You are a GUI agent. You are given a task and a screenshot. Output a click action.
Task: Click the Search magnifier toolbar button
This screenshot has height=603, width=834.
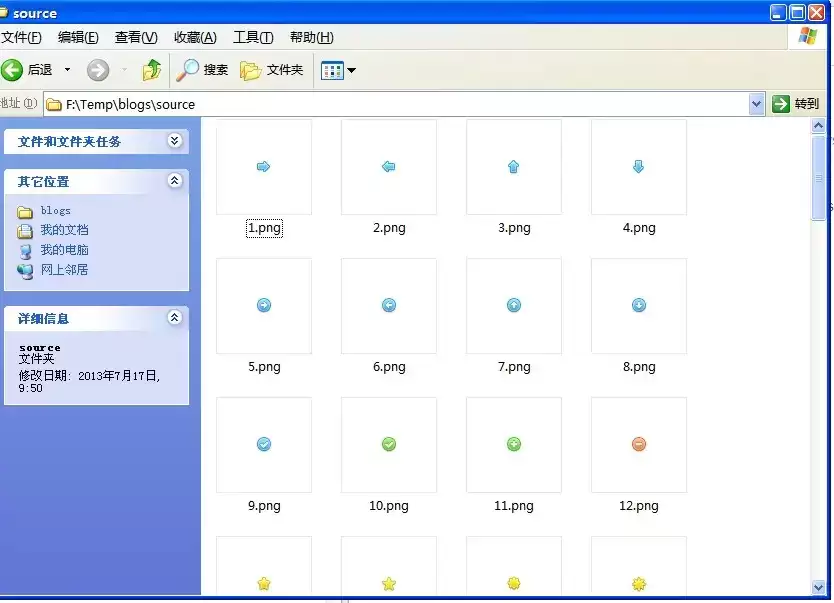pyautogui.click(x=202, y=70)
